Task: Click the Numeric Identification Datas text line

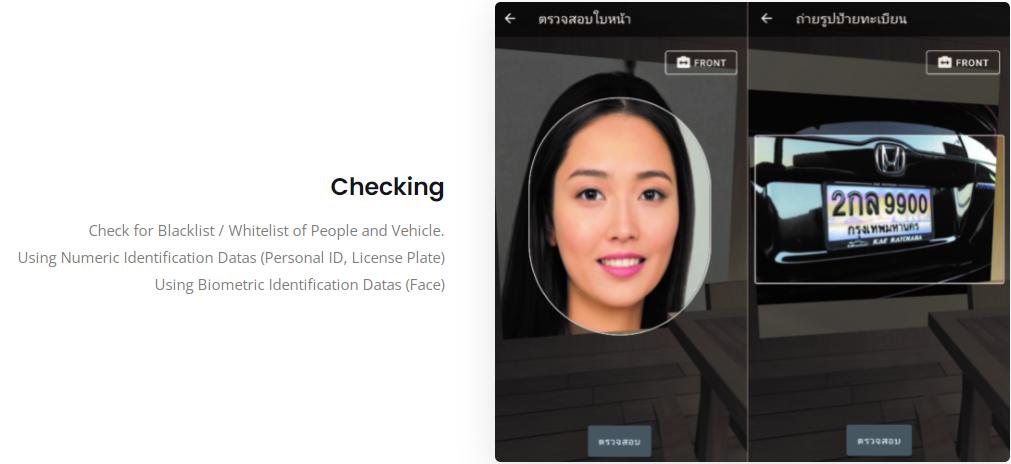Action: [x=231, y=258]
